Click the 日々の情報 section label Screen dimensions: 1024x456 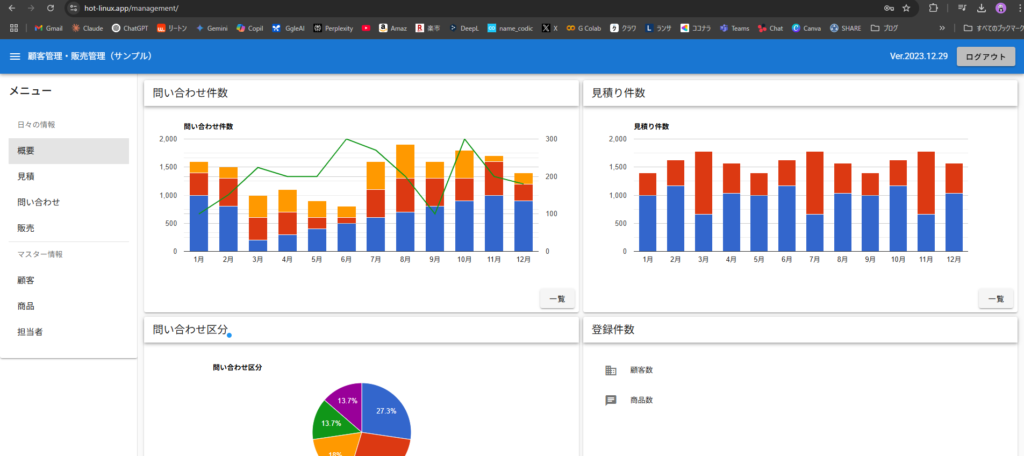click(x=37, y=124)
